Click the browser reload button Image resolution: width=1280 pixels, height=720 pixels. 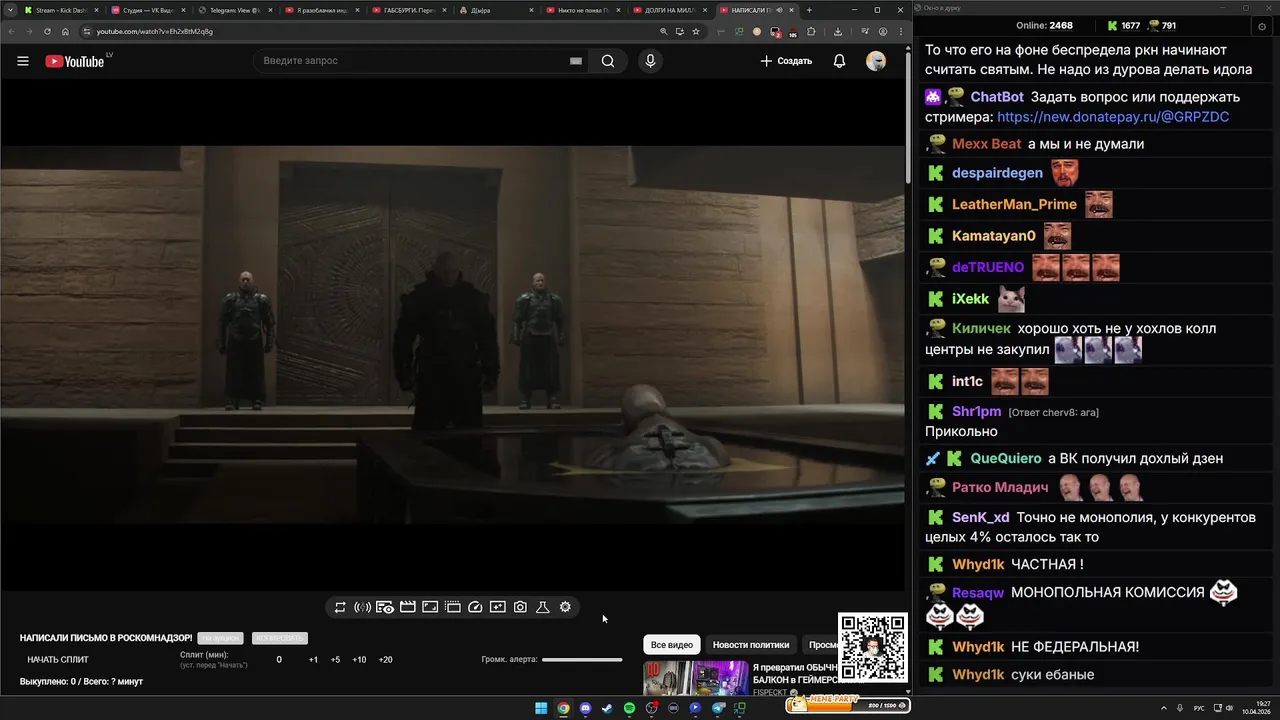point(47,31)
